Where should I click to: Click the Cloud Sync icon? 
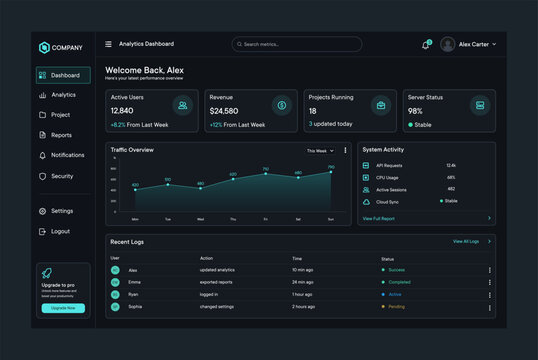point(366,202)
